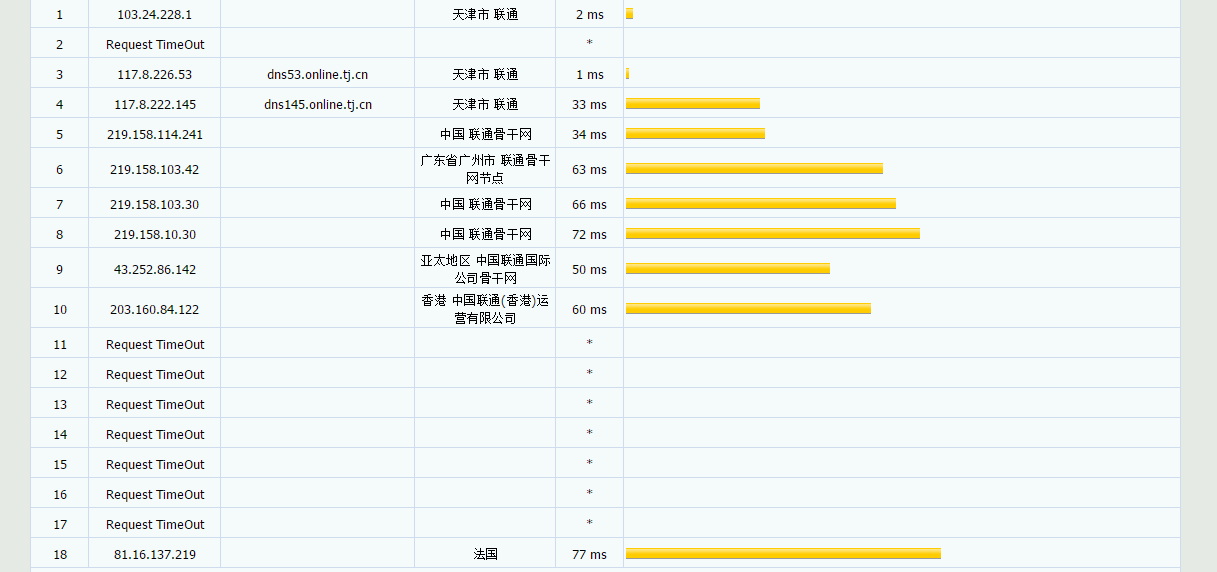Click IP address 219.158.114.241

tap(154, 135)
